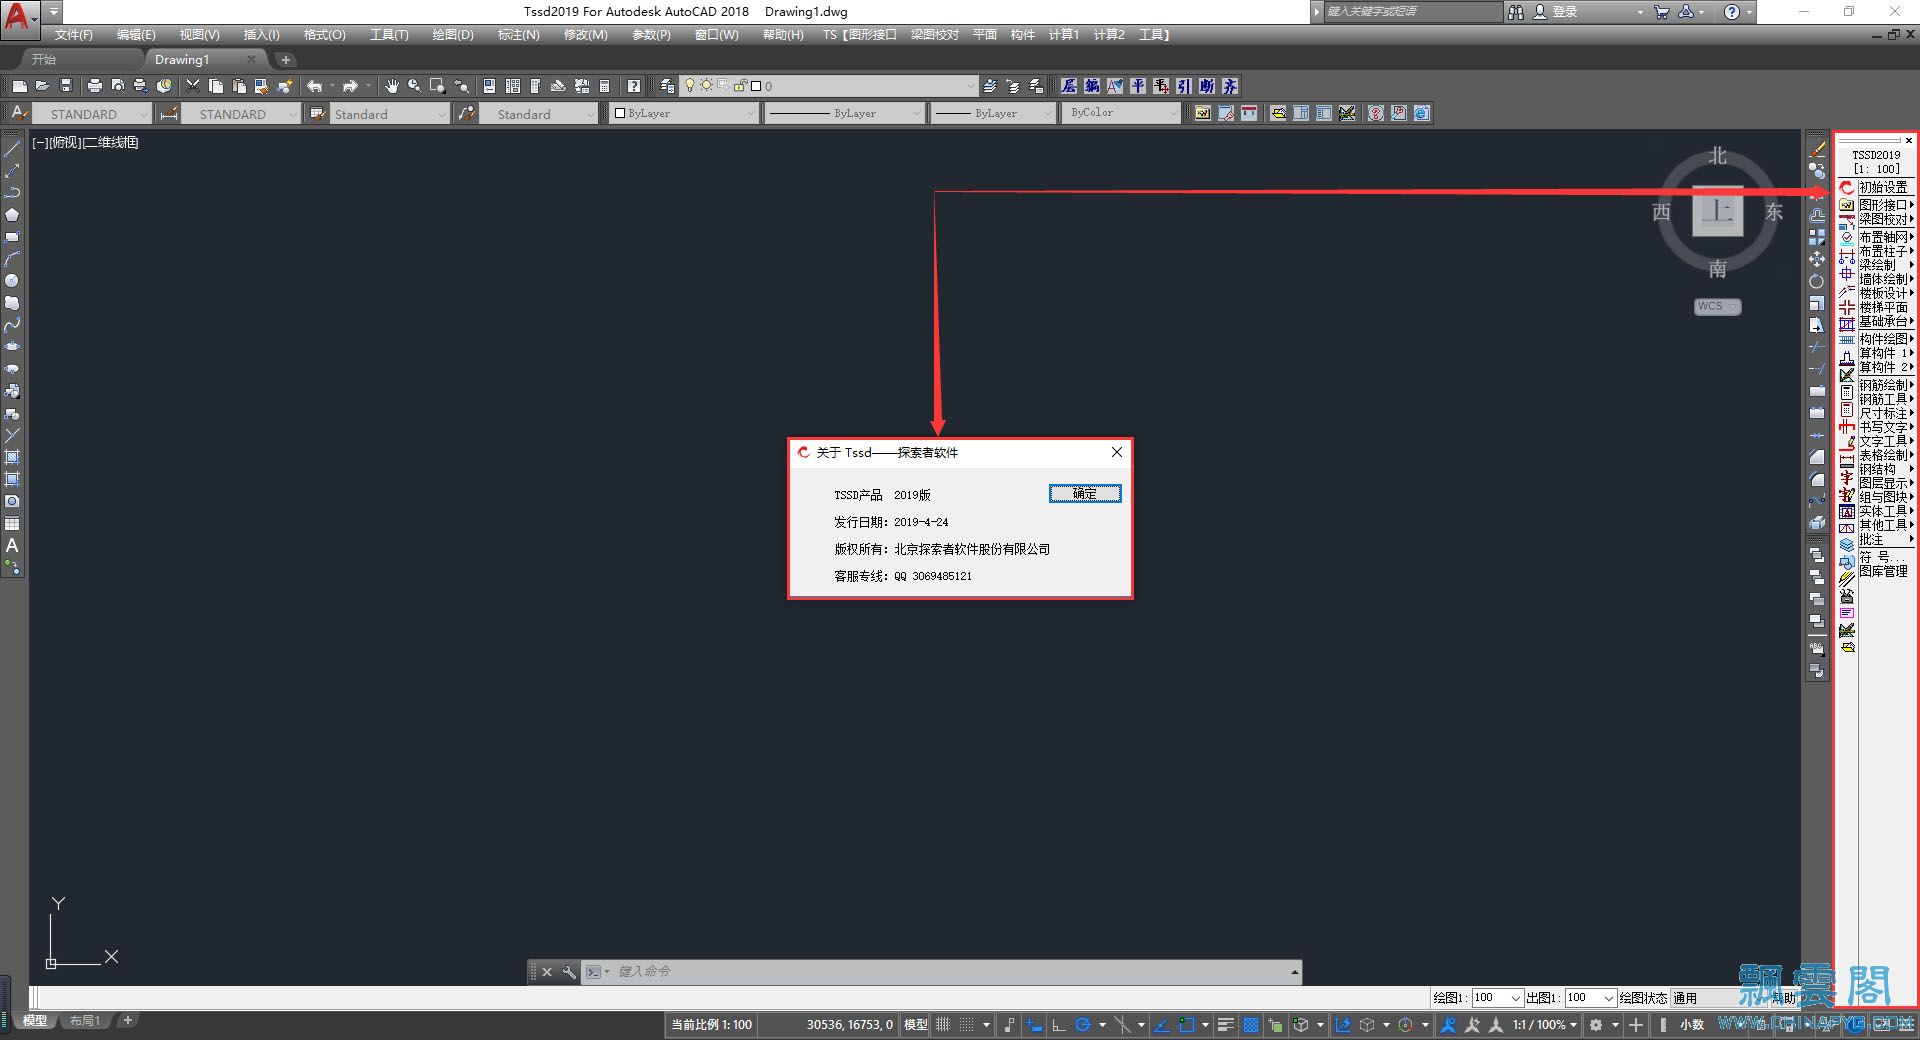Click the ViewCube 上 top face

pyautogui.click(x=1717, y=211)
